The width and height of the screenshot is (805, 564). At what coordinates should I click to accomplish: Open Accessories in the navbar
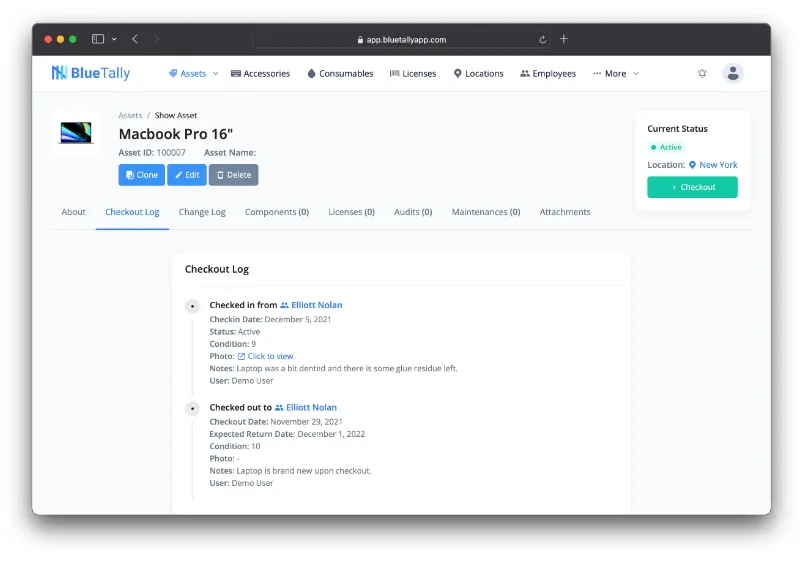(260, 73)
